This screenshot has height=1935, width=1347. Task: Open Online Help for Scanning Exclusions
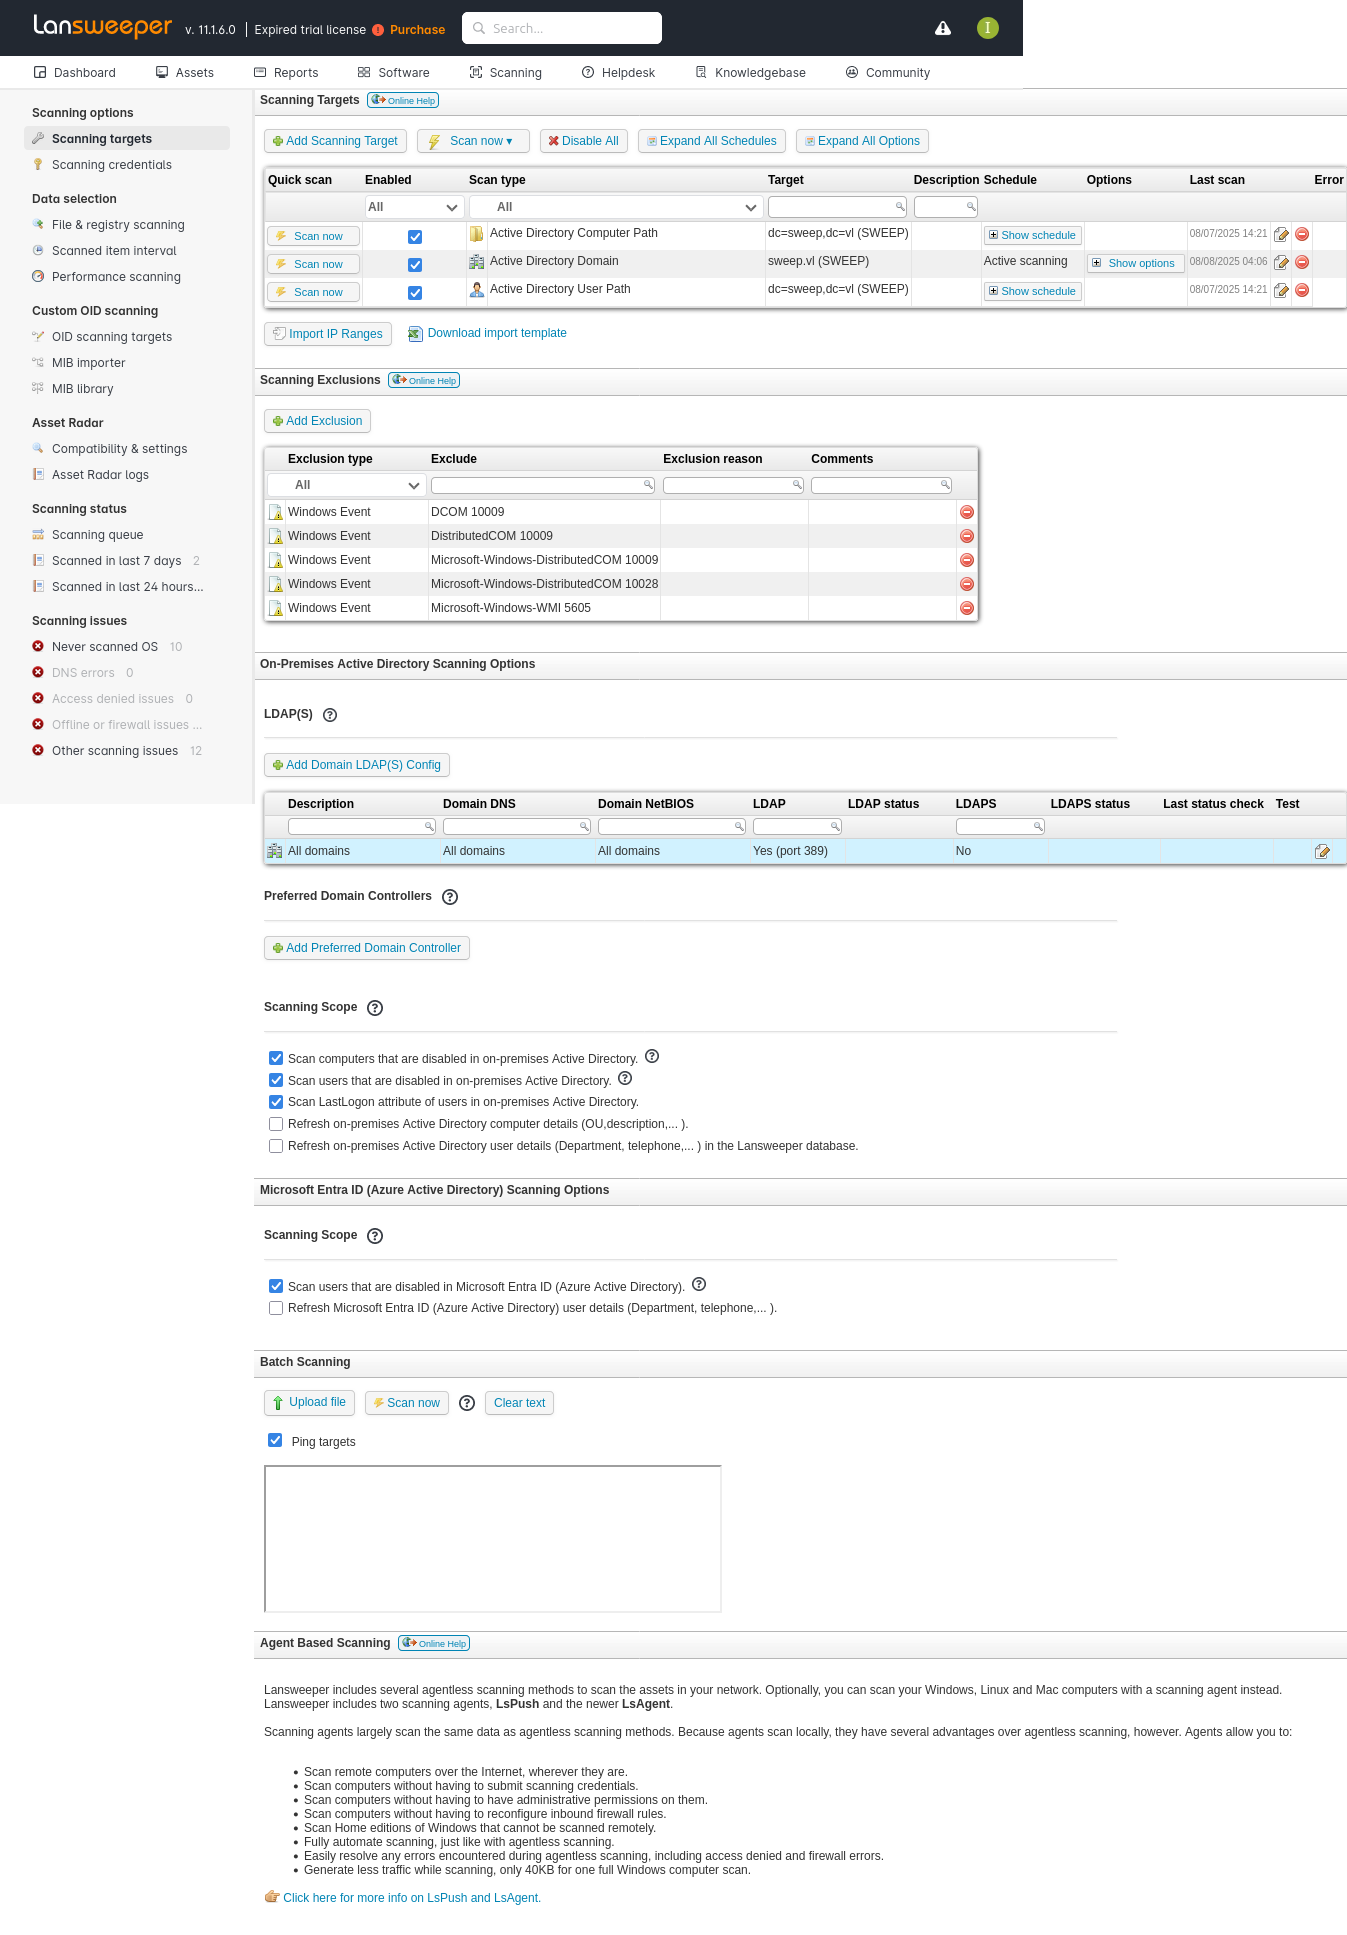(424, 380)
